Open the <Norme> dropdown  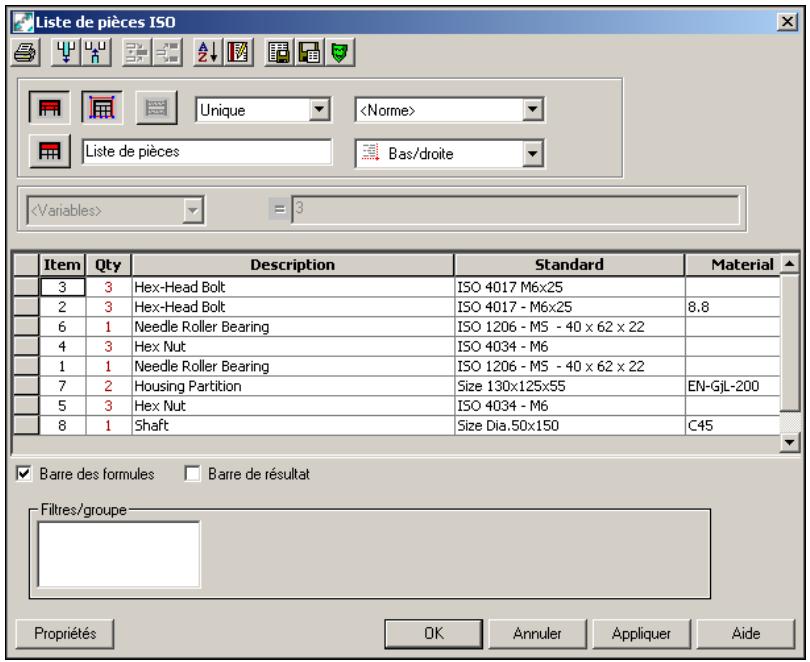532,109
